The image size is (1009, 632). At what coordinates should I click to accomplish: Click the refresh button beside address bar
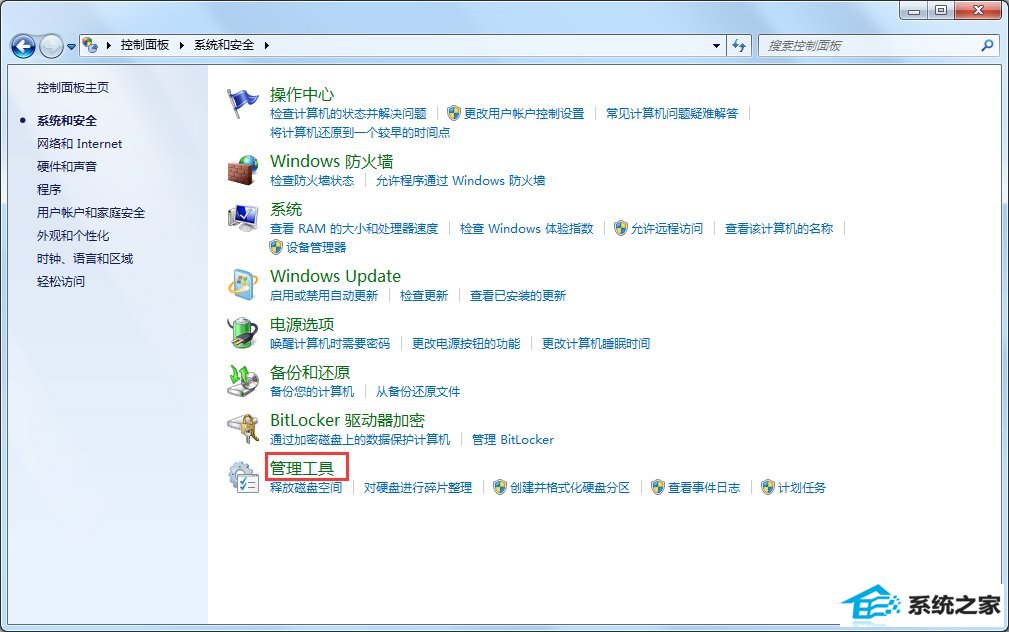tap(739, 46)
